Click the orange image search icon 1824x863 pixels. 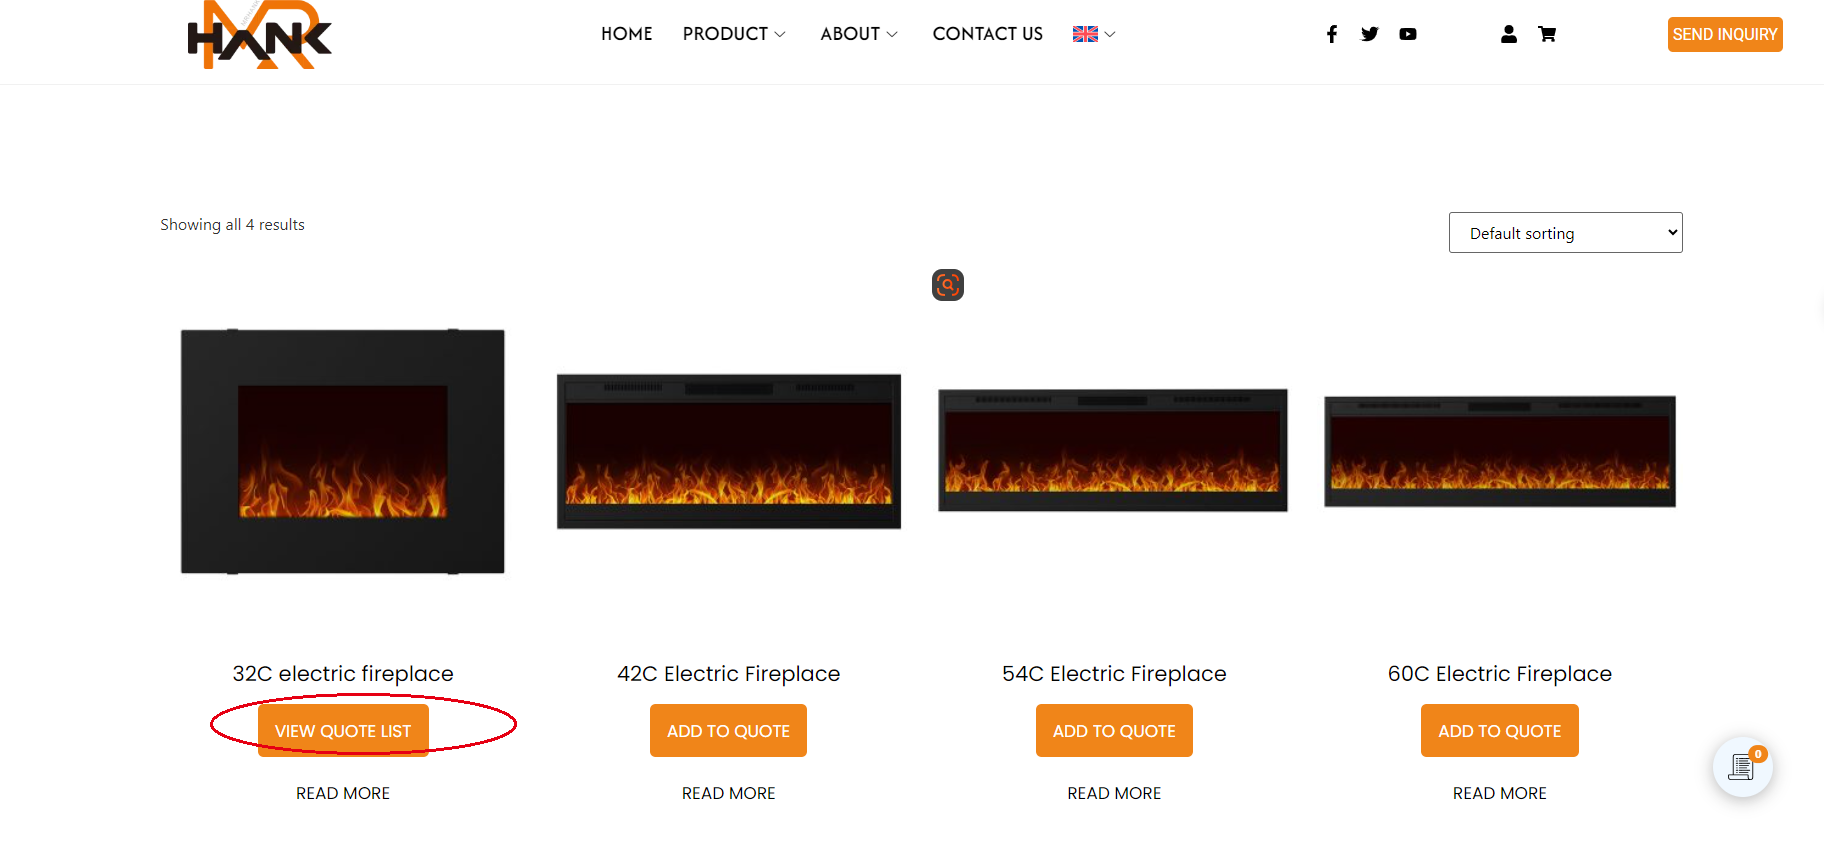[x=947, y=285]
